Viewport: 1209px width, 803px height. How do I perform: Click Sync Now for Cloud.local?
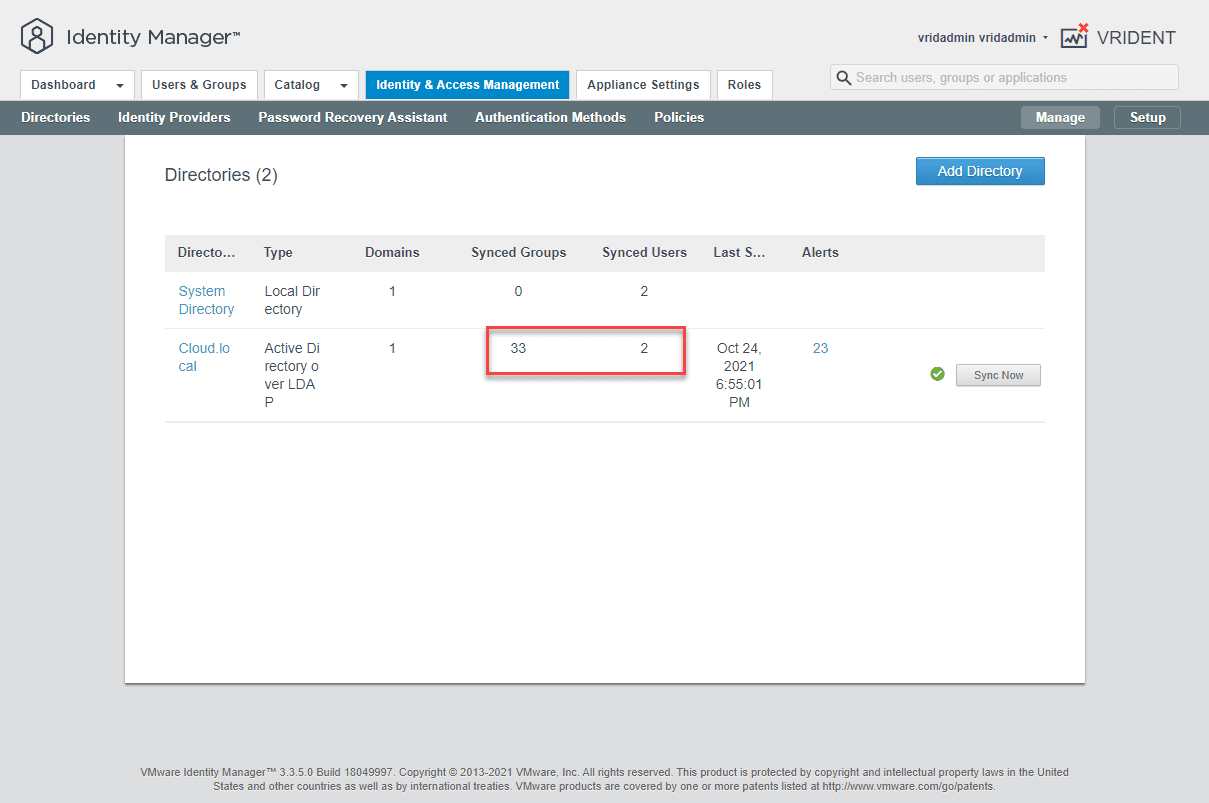(x=998, y=375)
